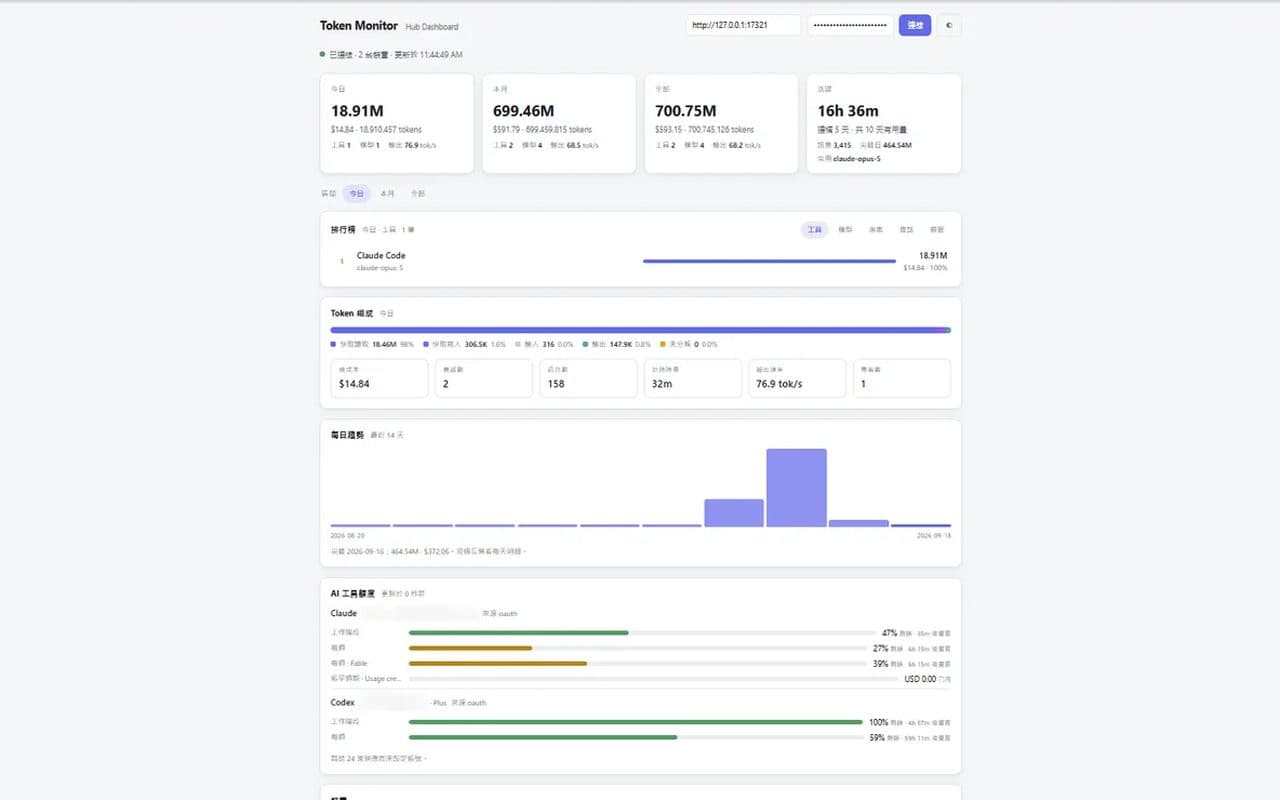Click the purple connect button beside the token field
Image resolution: width=1280 pixels, height=800 pixels.
point(915,25)
